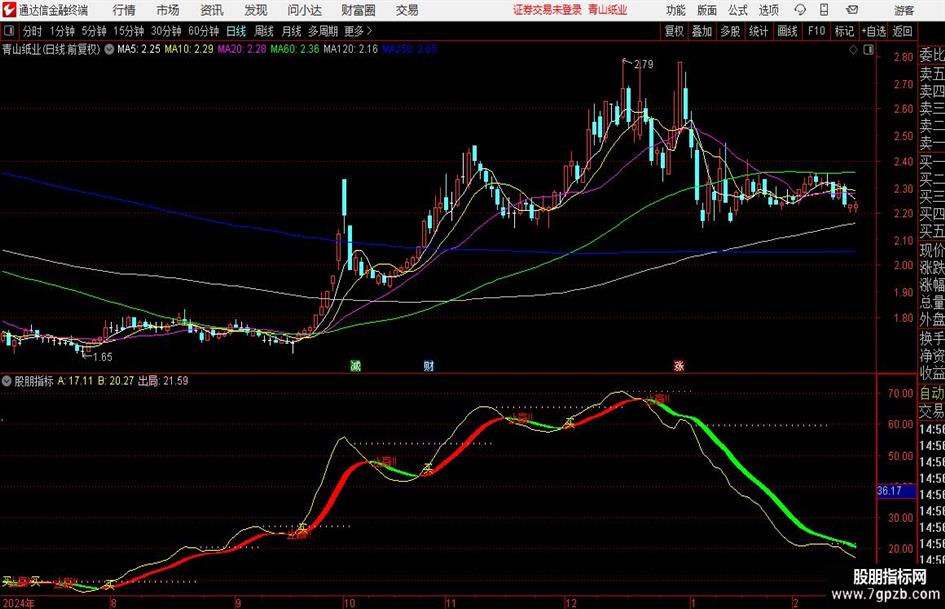Open the 公式 menu
This screenshot has width=945, height=609.
point(738,10)
